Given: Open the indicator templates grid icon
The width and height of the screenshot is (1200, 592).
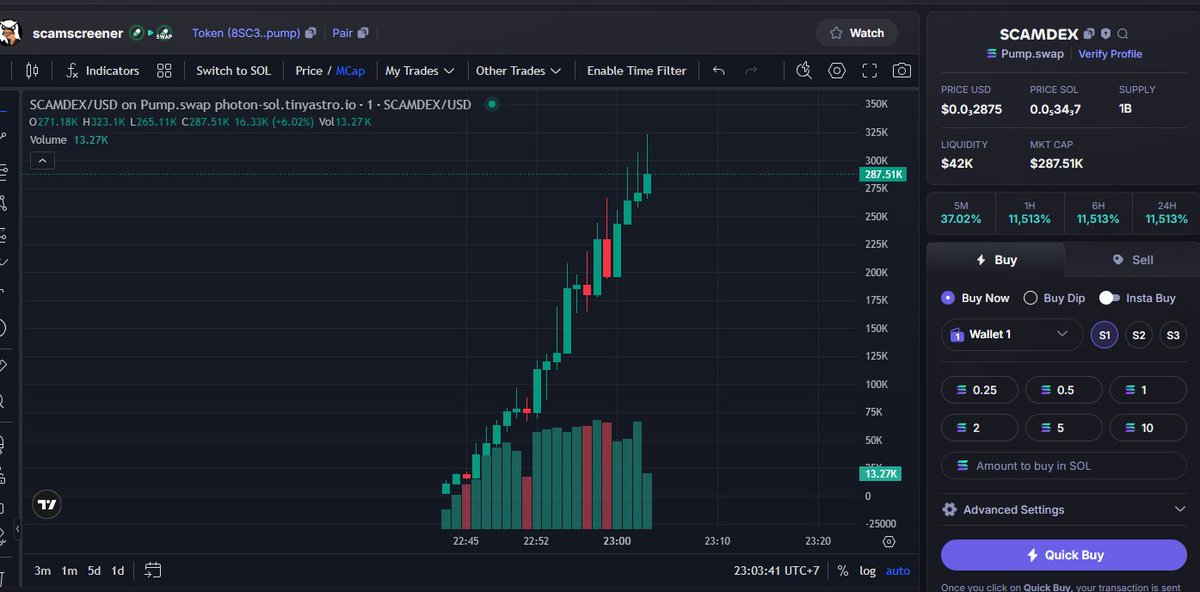Looking at the screenshot, I should pos(164,71).
